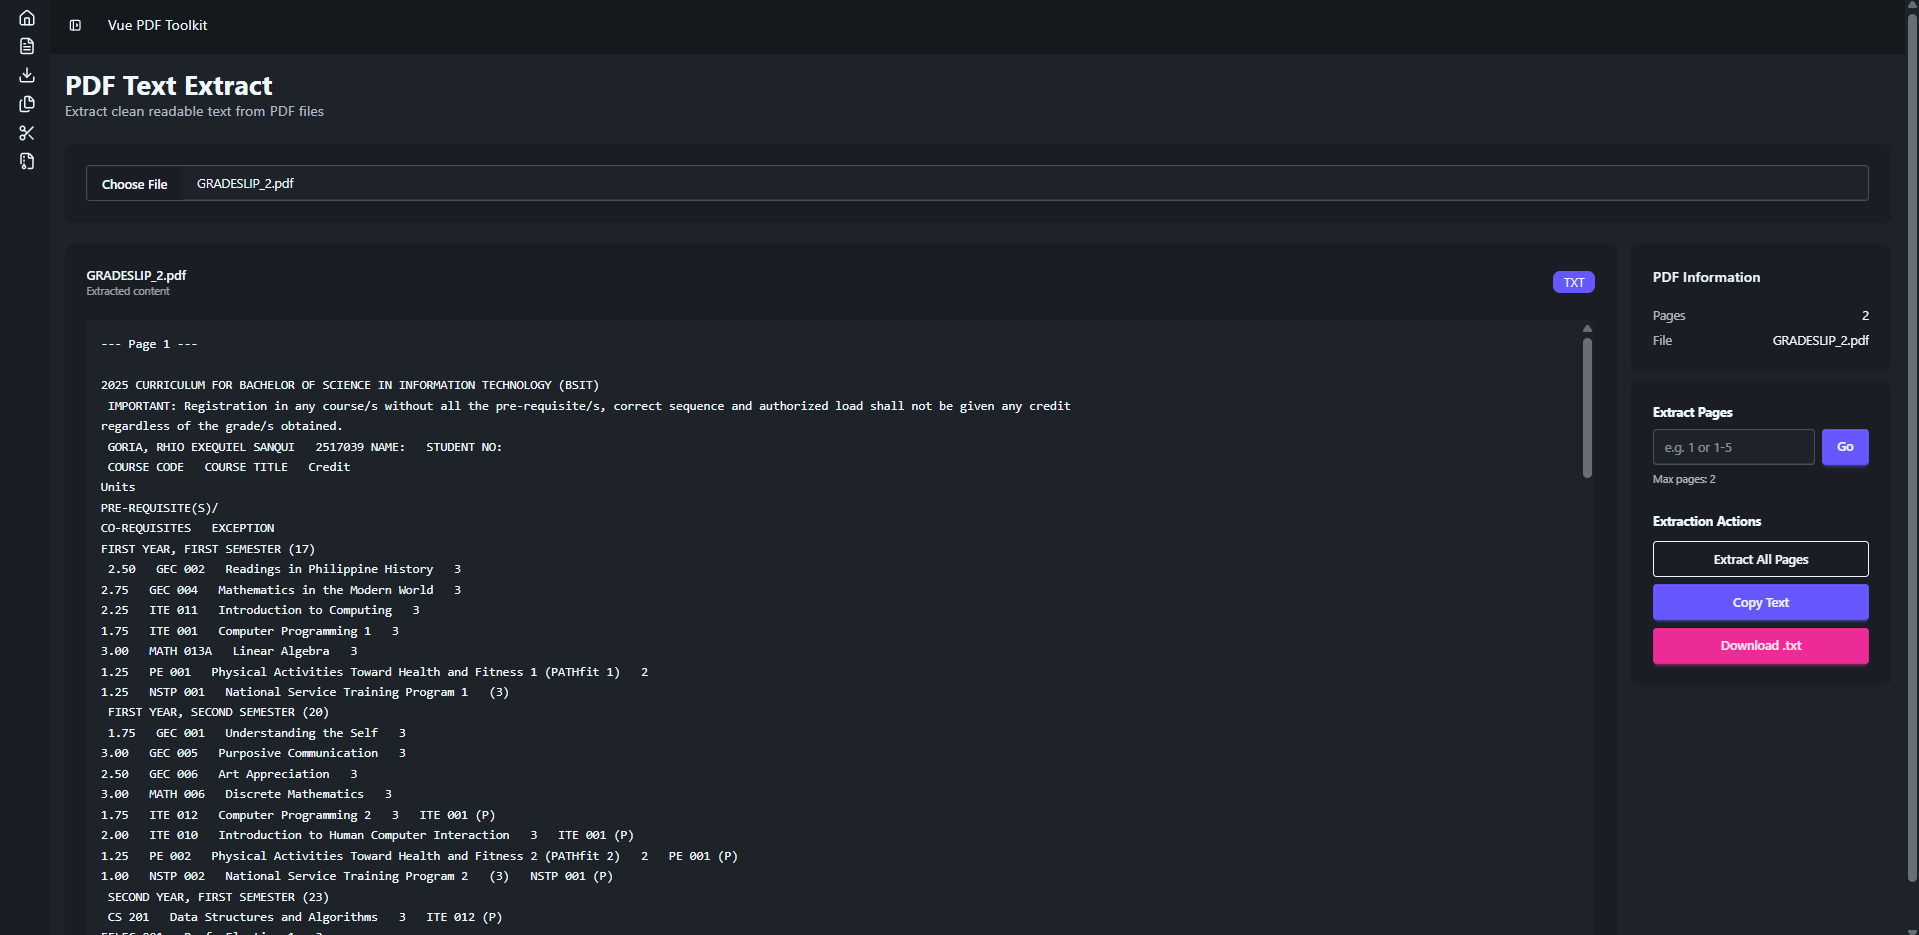Click the 'Understanding the Self' row
Viewport: 1919px width, 935px height.
257,733
